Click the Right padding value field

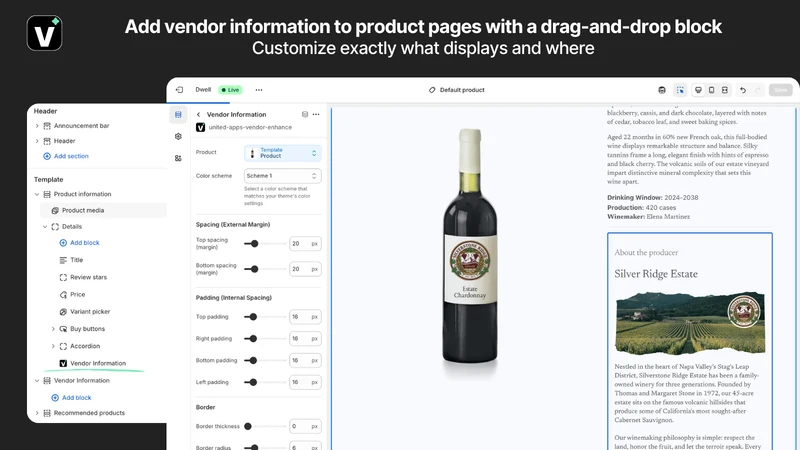click(305, 339)
